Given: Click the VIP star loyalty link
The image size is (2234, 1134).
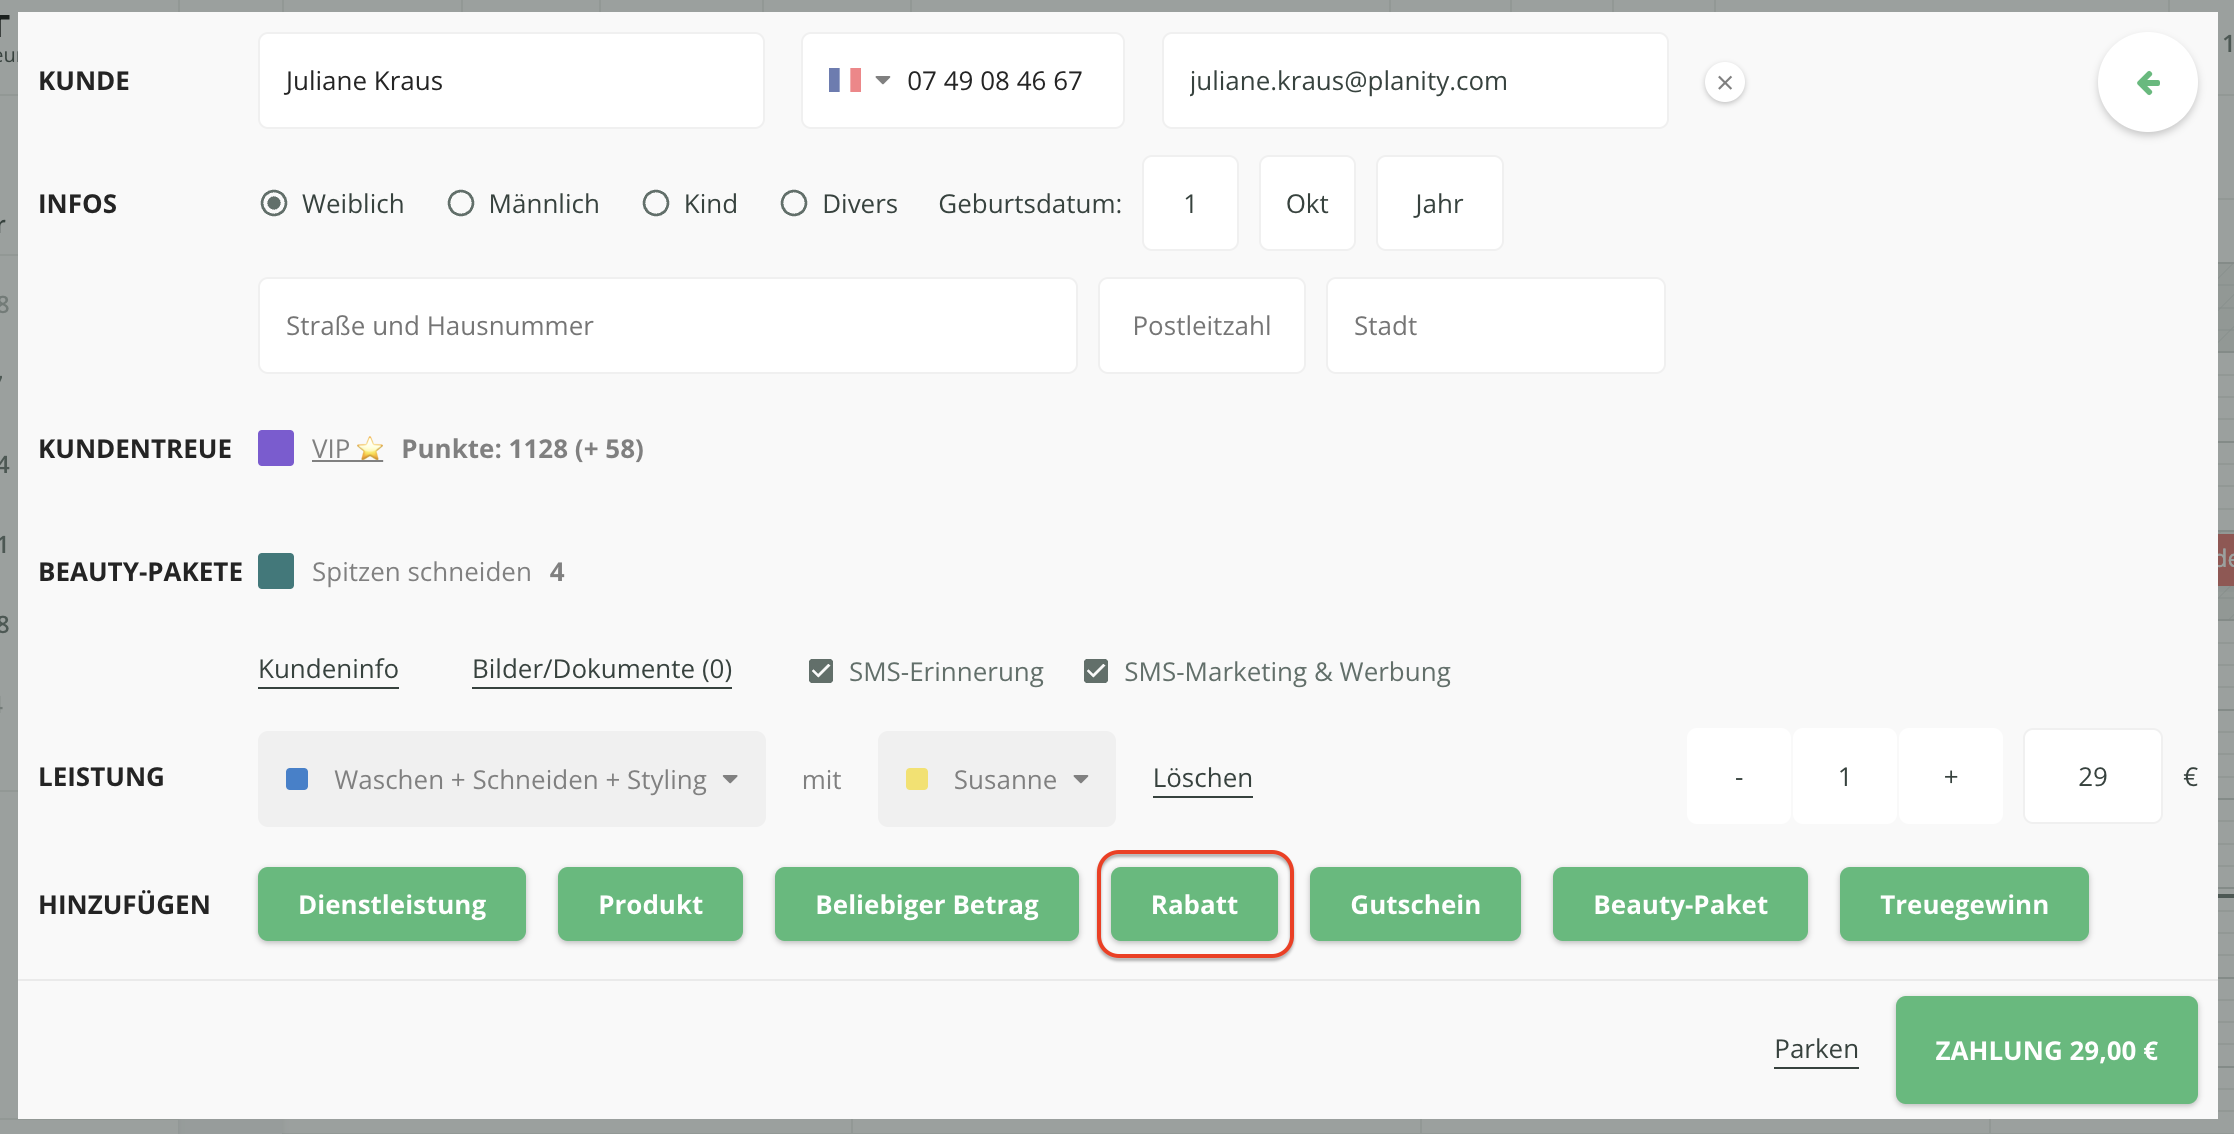Looking at the screenshot, I should [x=347, y=449].
